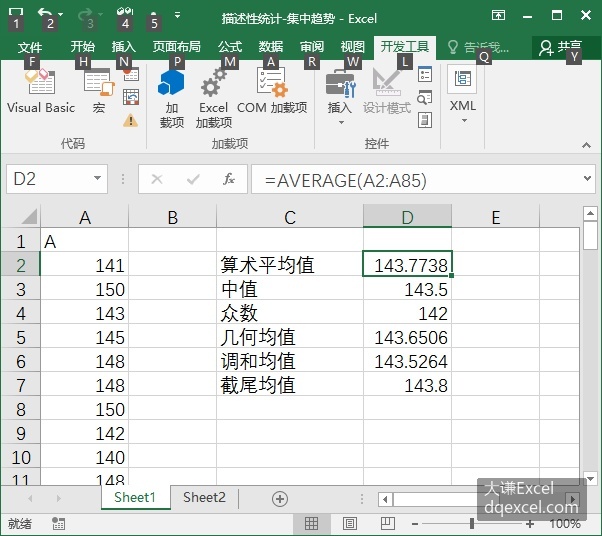Click the Undo button

click(x=45, y=15)
